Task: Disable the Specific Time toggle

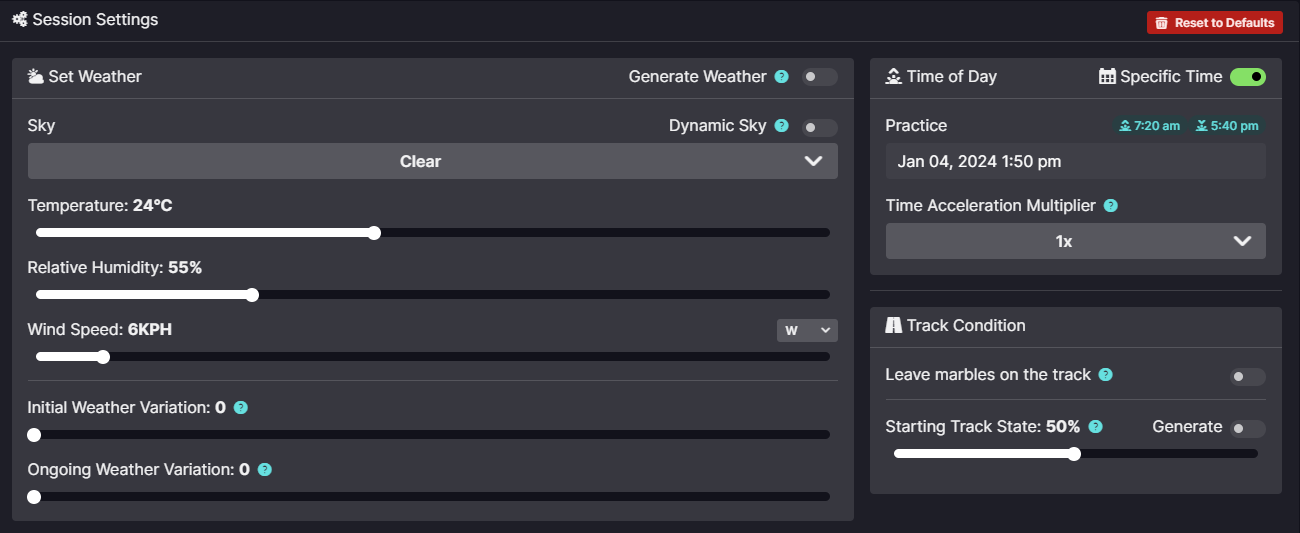Action: click(x=1248, y=77)
